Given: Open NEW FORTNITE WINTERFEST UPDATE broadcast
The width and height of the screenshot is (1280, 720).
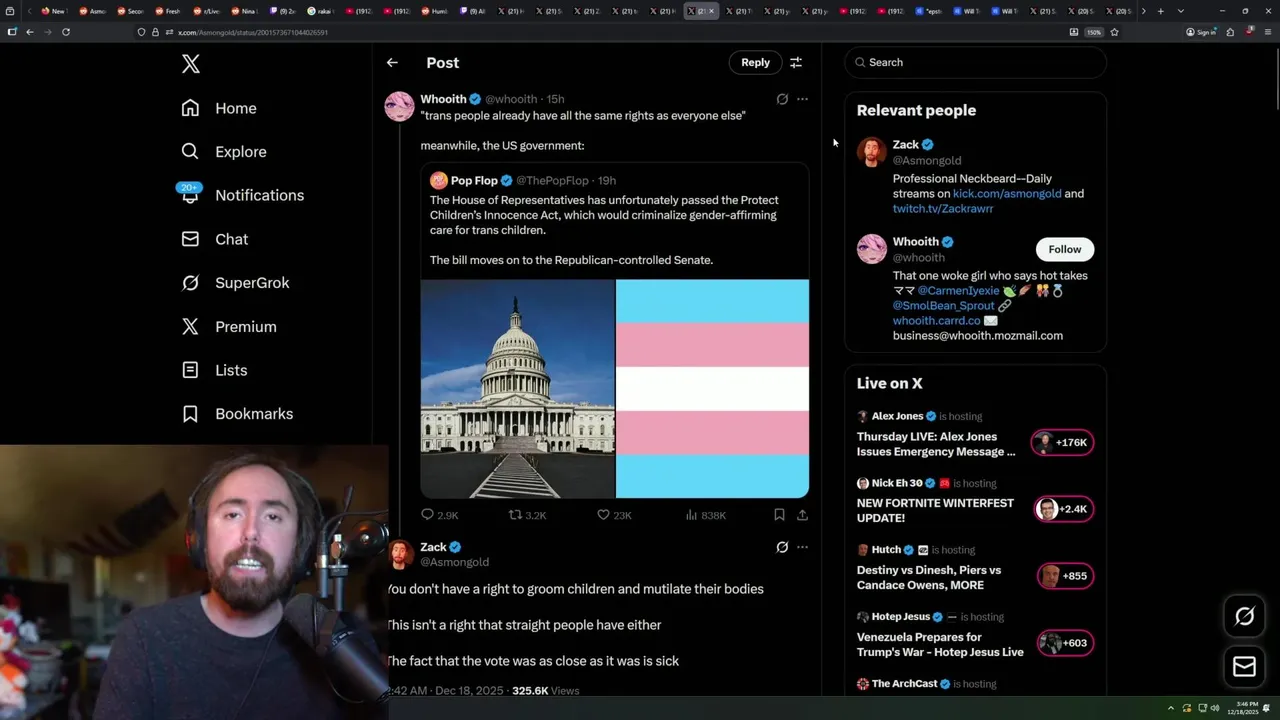Looking at the screenshot, I should (935, 510).
